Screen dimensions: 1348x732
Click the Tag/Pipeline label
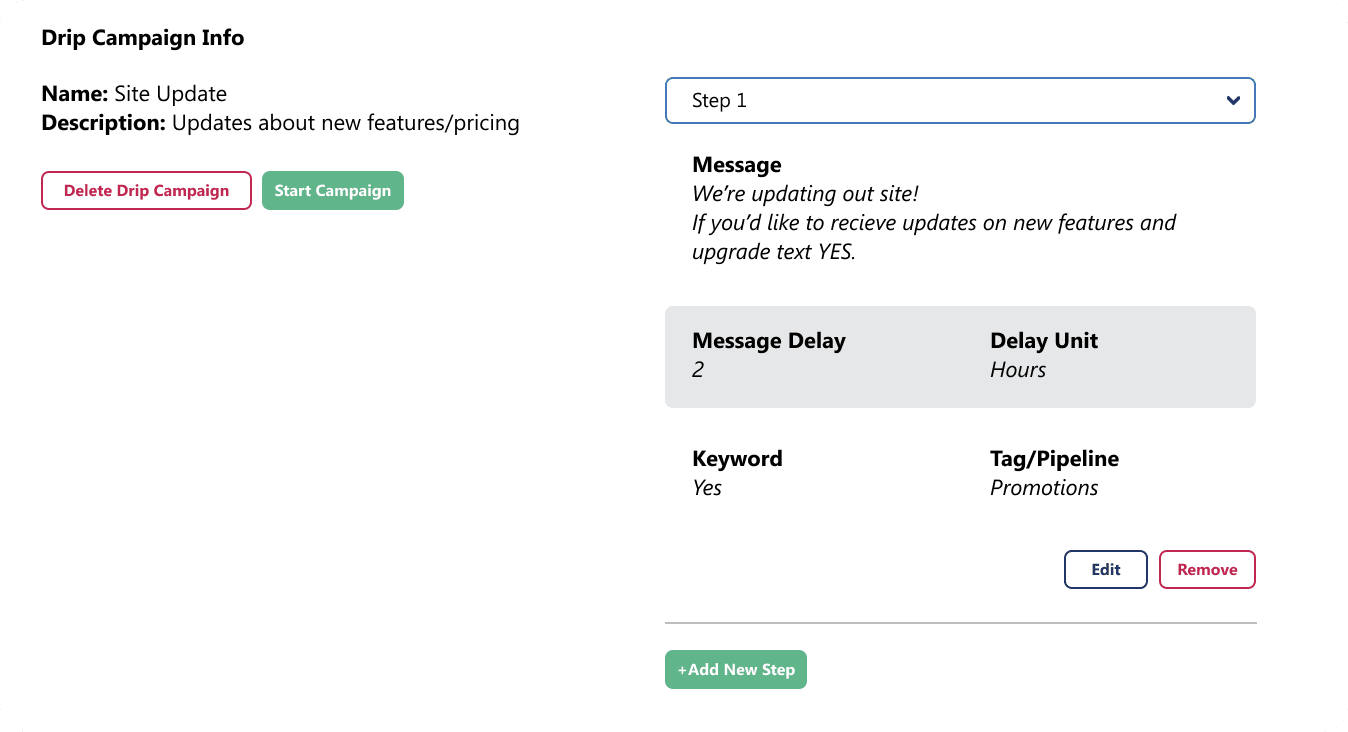click(1055, 459)
